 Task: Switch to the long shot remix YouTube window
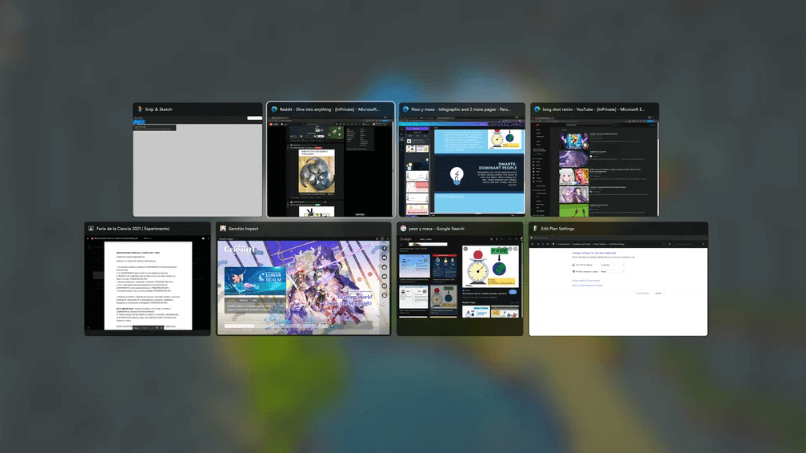[x=594, y=166]
